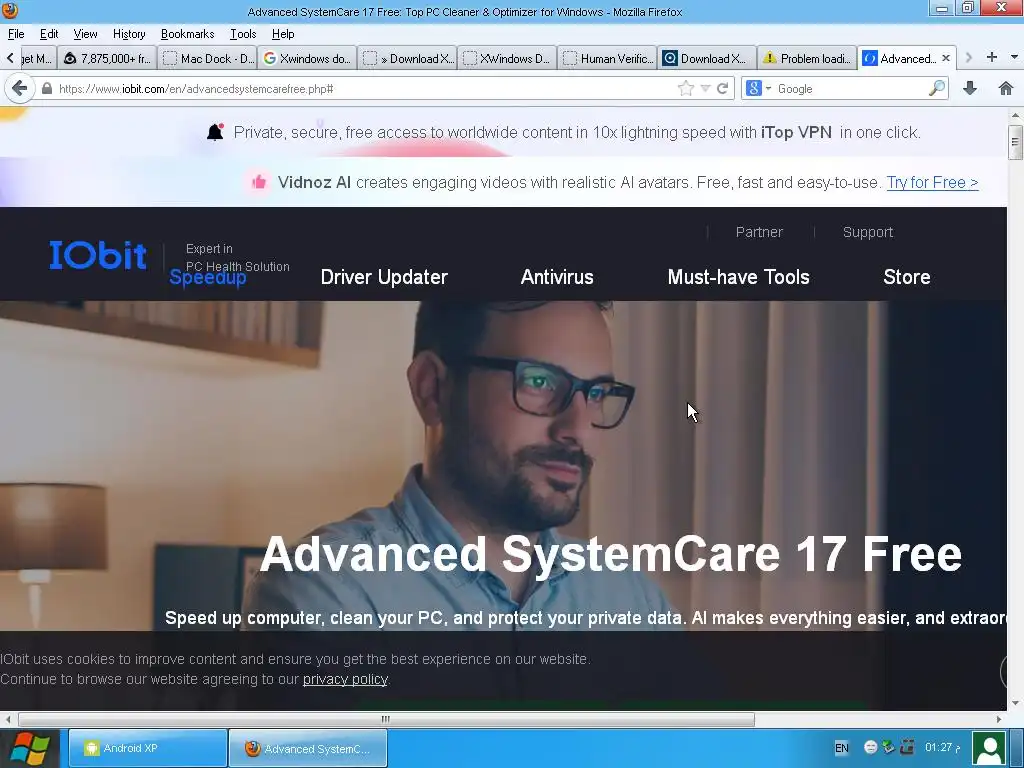1024x768 pixels.
Task: Click the horizontal scrollbar right arrow
Action: pyautogui.click(x=999, y=719)
